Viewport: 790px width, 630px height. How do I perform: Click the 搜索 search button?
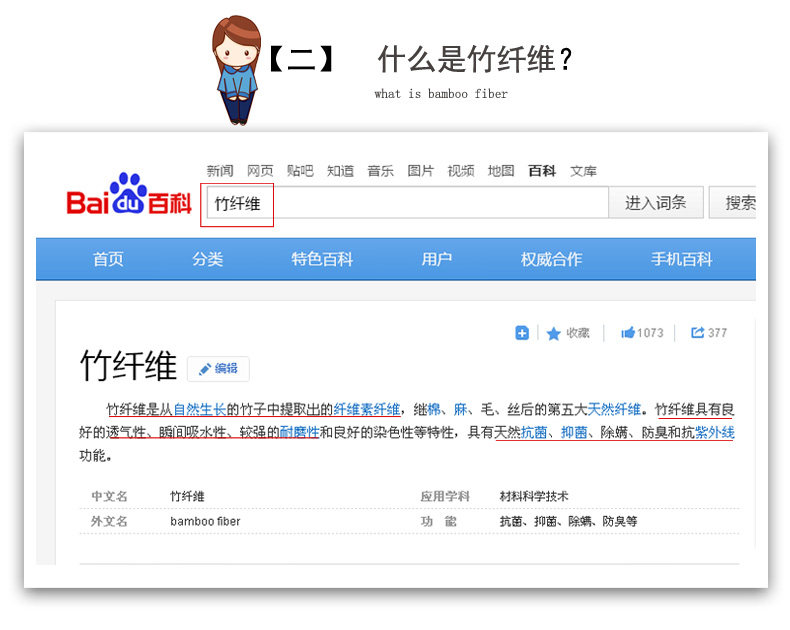pos(734,203)
